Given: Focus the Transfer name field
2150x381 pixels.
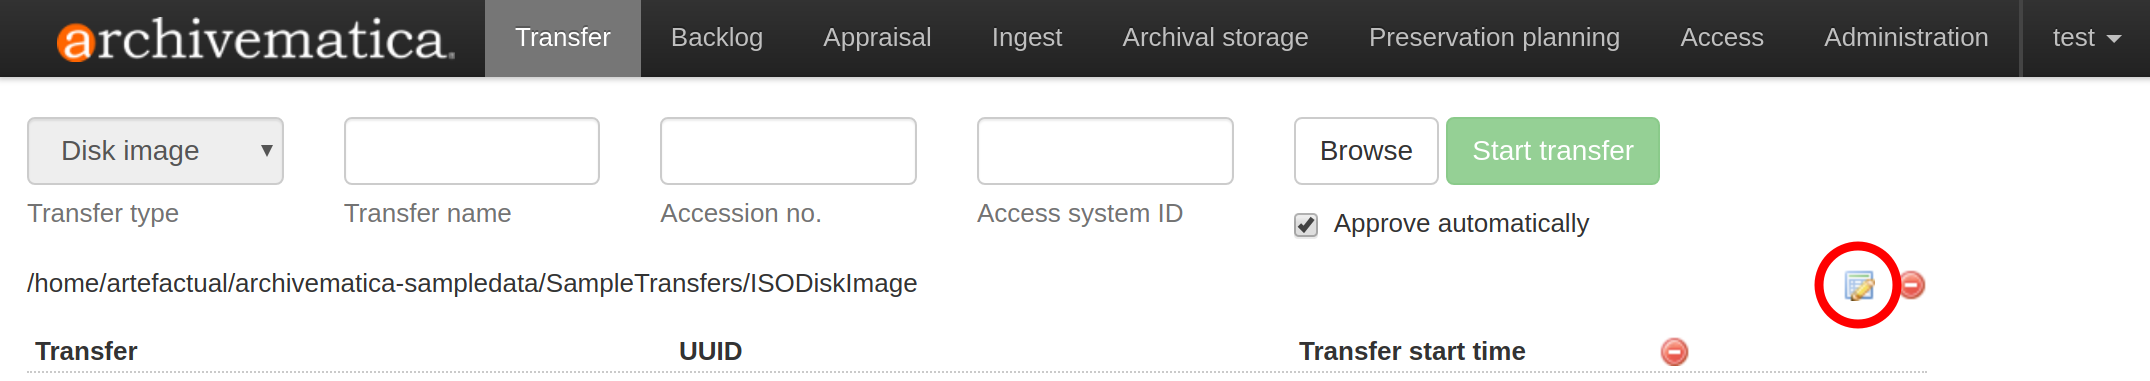Looking at the screenshot, I should pyautogui.click(x=472, y=151).
